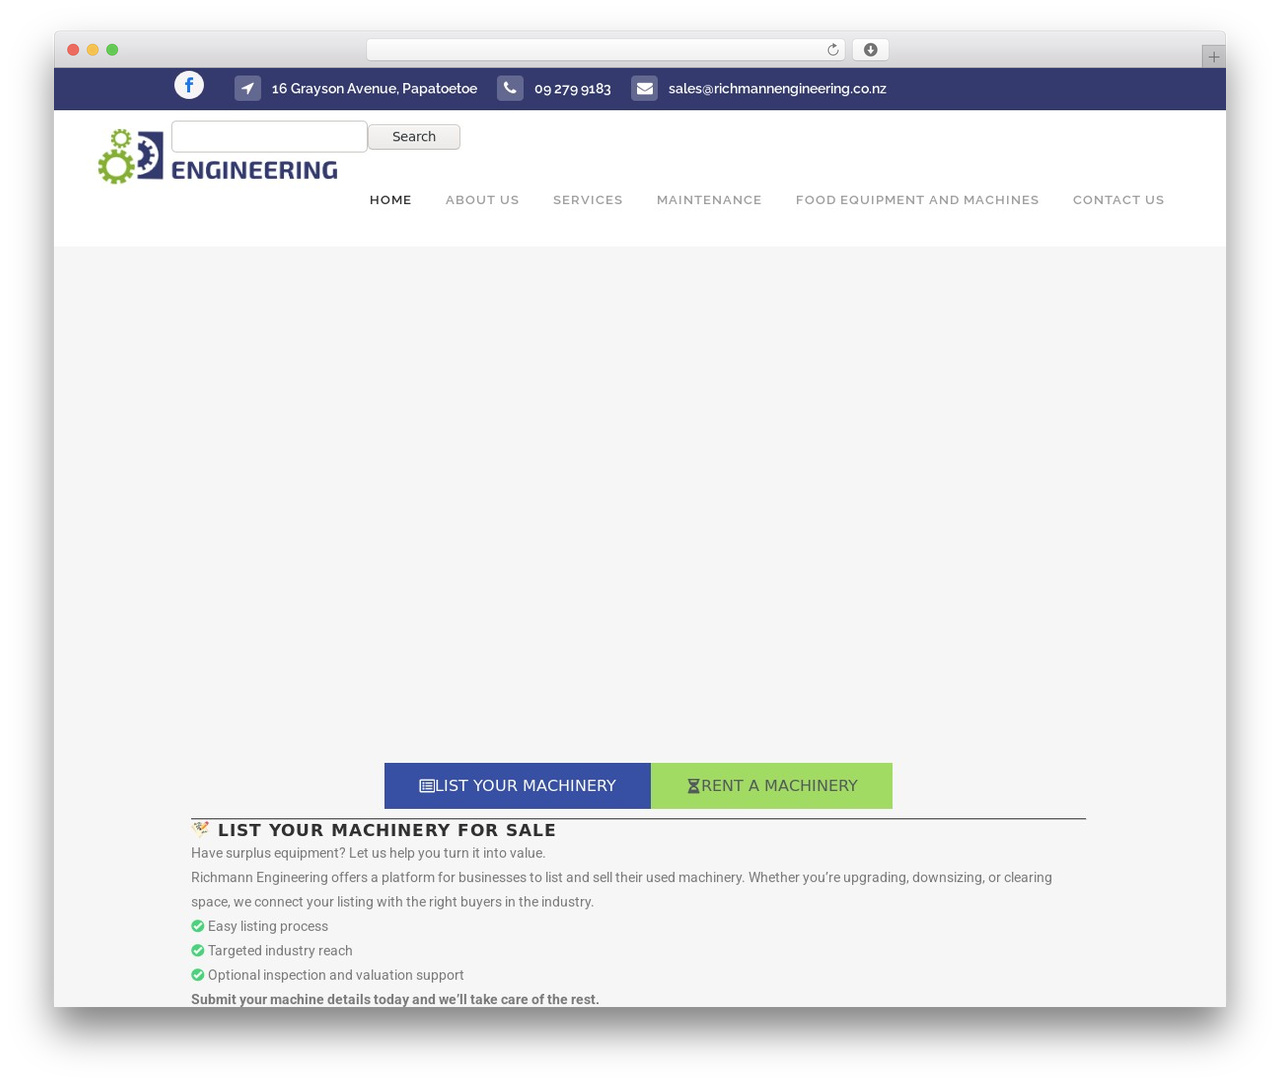Click the small emoji icon before the heading
1280x1084 pixels.
pyautogui.click(x=201, y=829)
